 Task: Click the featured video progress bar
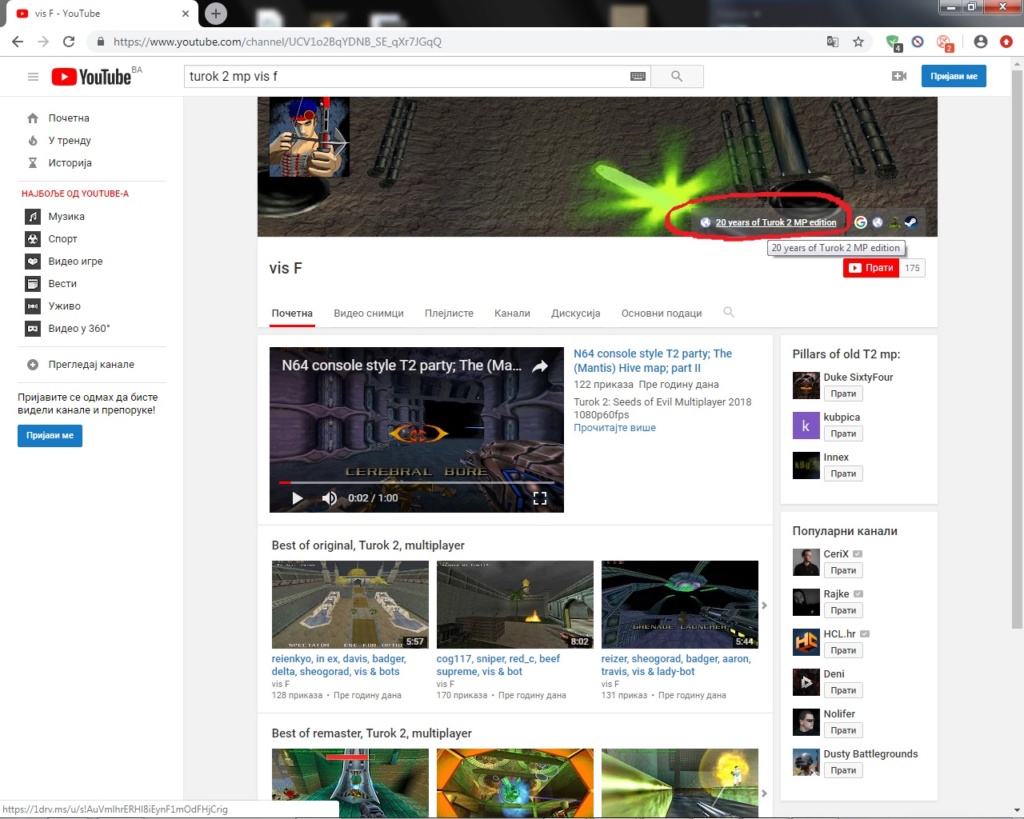click(x=417, y=483)
